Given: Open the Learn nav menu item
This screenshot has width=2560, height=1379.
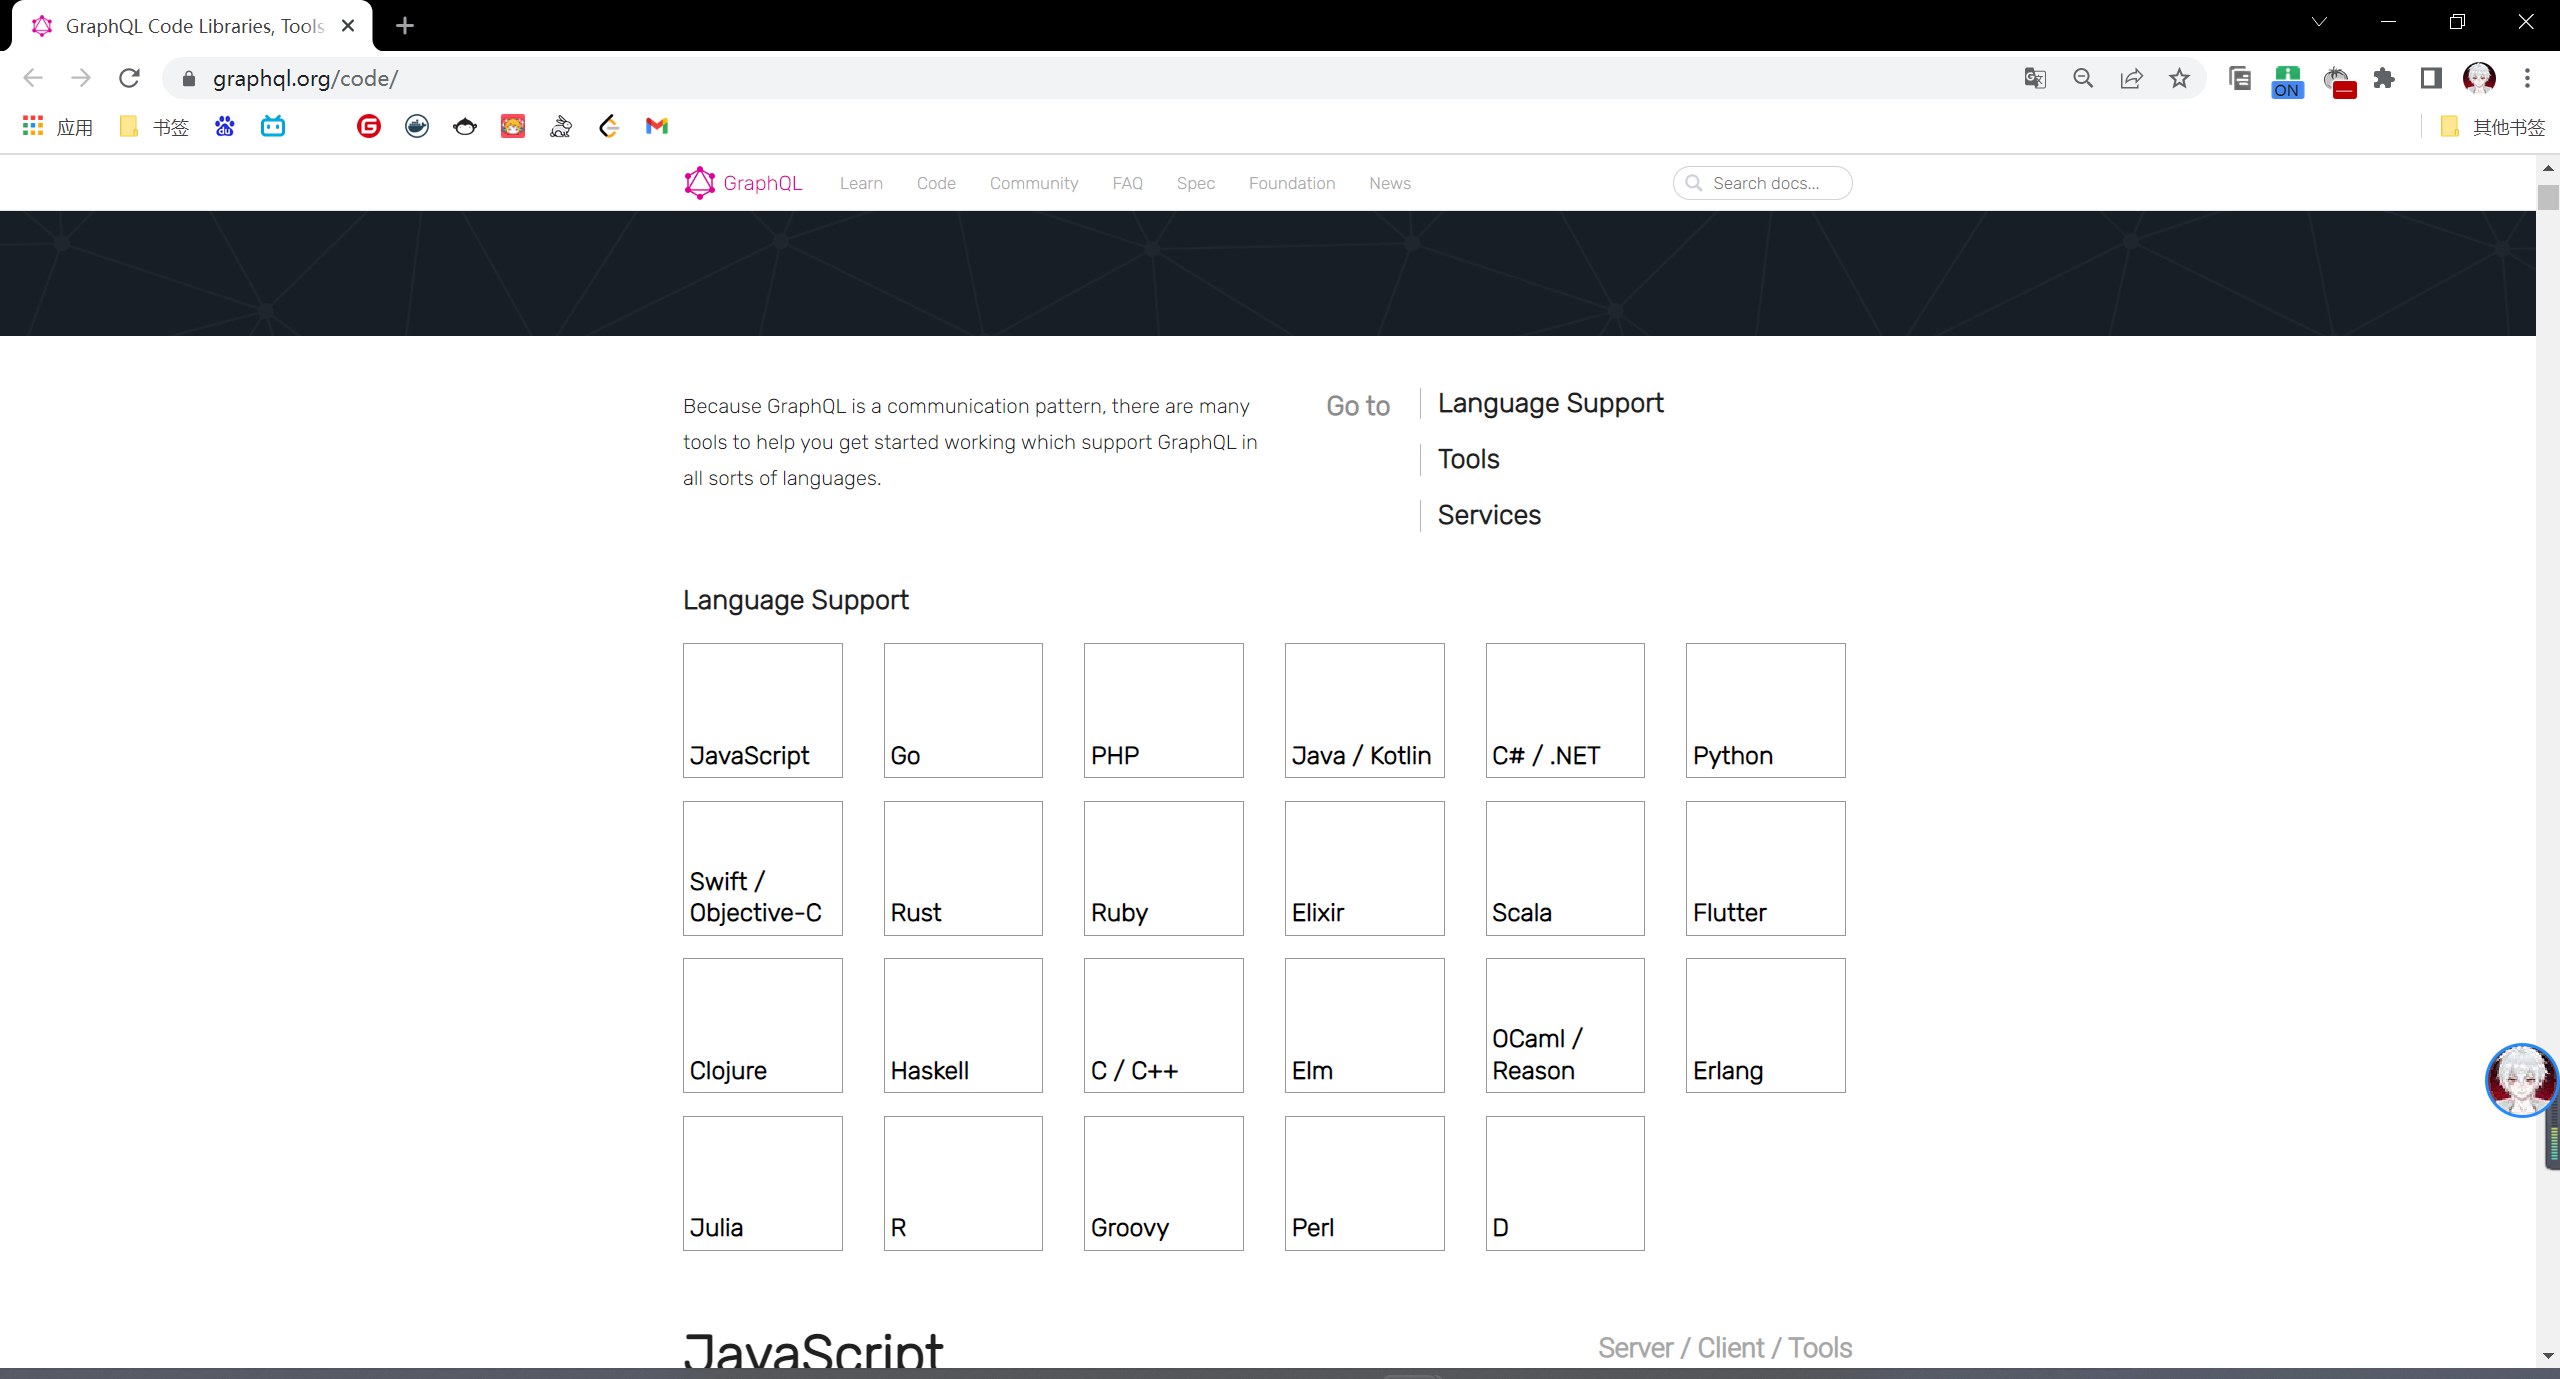Looking at the screenshot, I should click(x=860, y=183).
